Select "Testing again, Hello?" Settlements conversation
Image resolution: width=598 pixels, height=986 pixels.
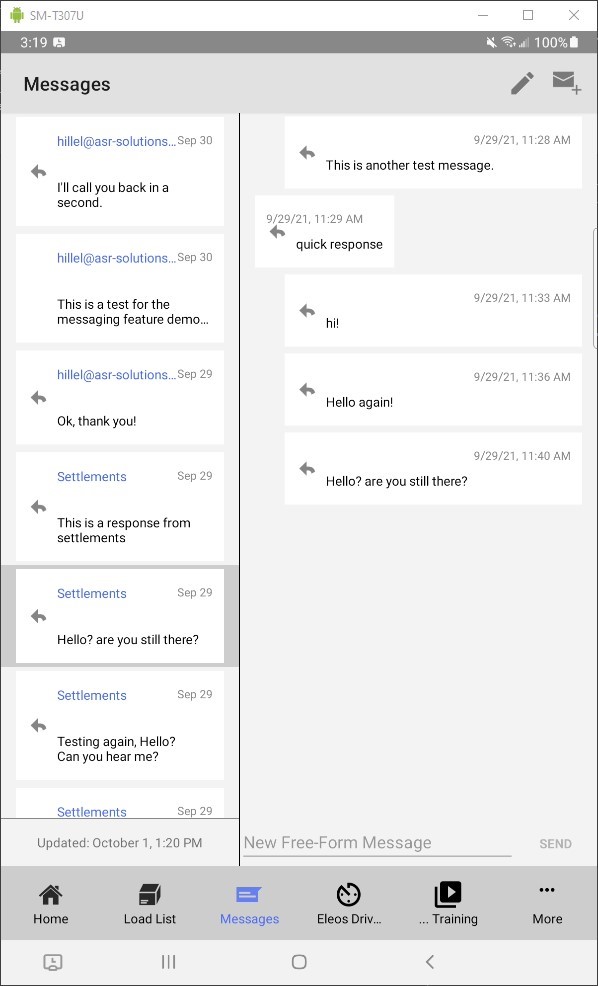click(x=119, y=725)
